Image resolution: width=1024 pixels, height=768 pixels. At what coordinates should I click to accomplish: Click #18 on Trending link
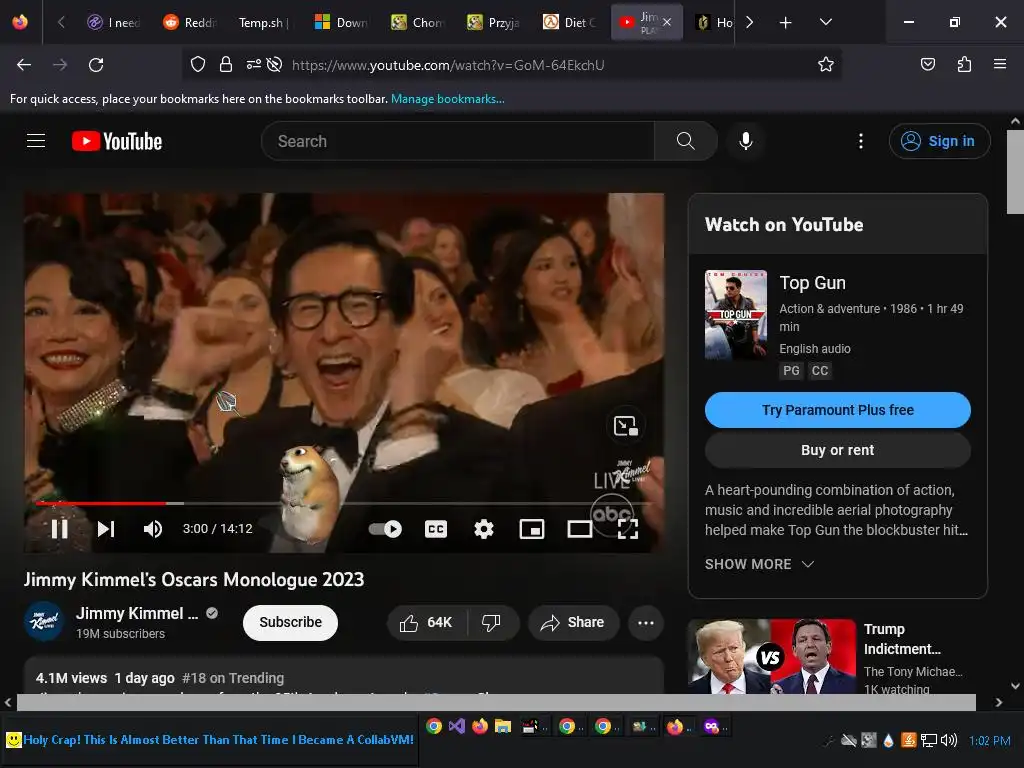(x=233, y=678)
